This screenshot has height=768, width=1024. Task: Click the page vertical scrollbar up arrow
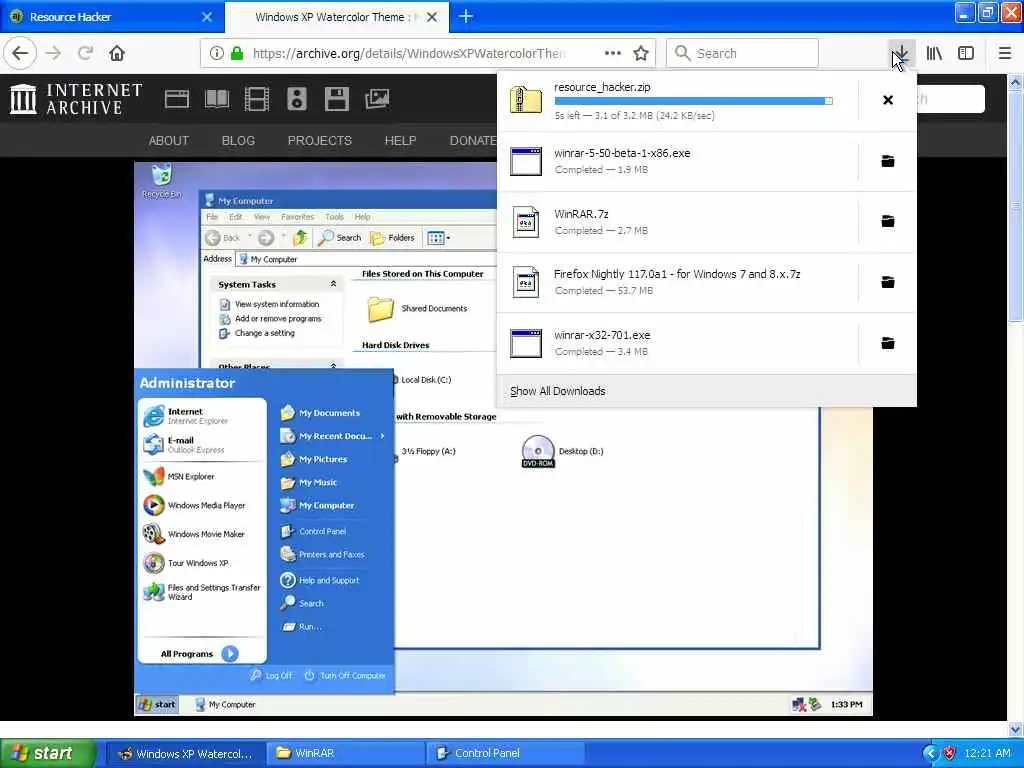1015,82
